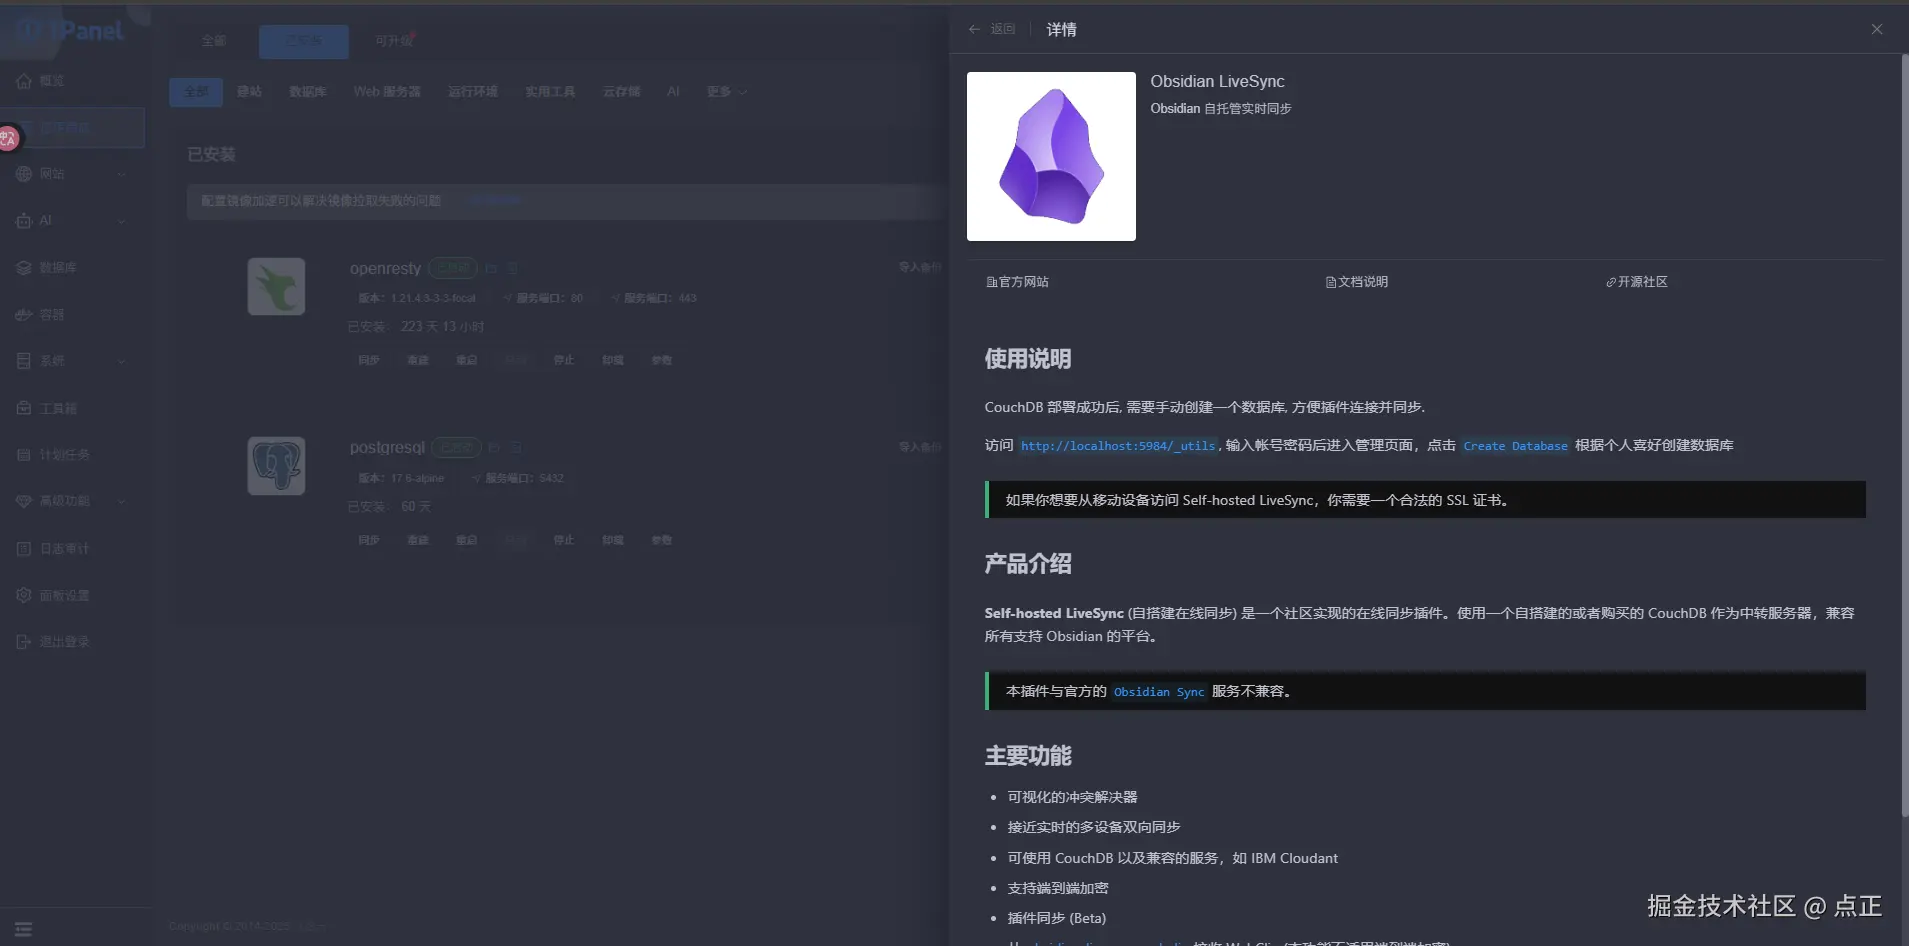Viewport: 1909px width, 946px height.
Task: Expand the AI sidebar submenu chevron
Action: coord(122,221)
